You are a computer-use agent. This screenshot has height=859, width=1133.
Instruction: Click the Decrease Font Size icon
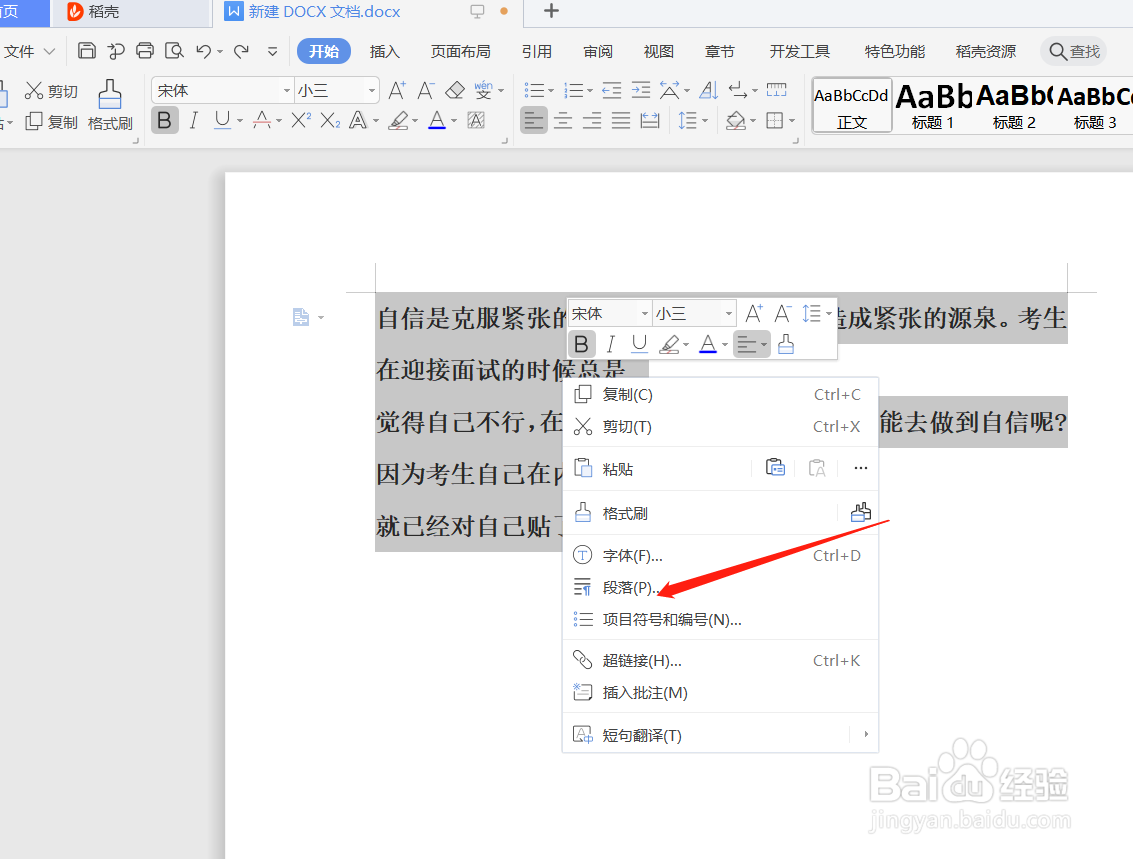point(424,90)
